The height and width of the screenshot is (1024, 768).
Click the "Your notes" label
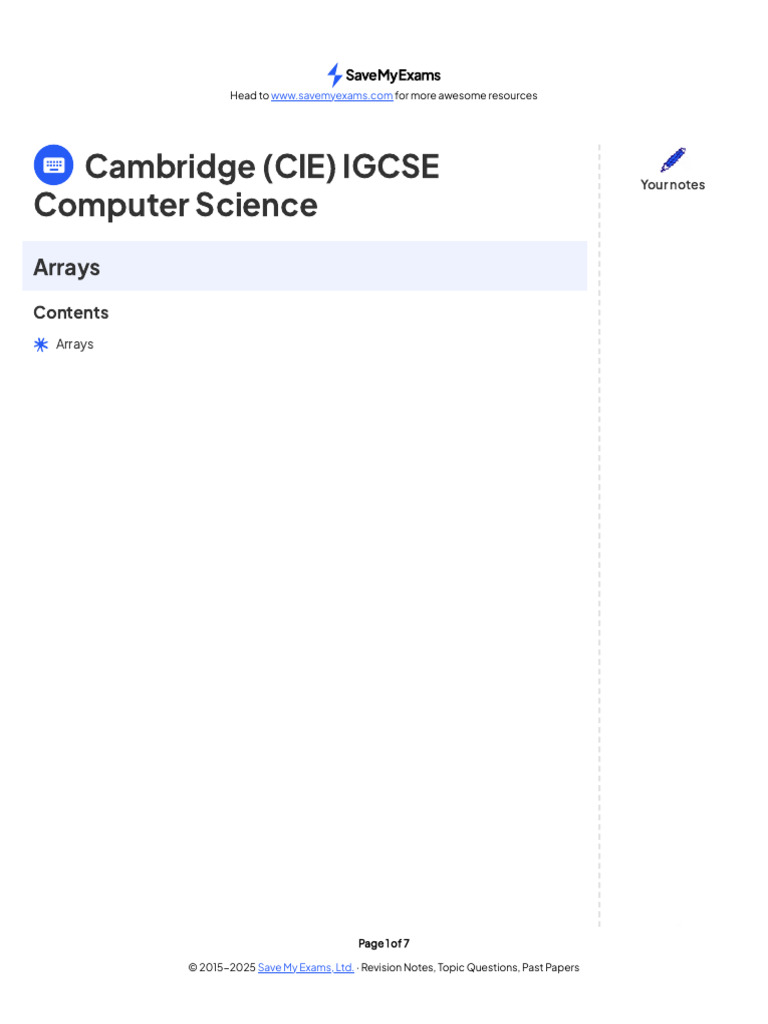click(673, 184)
